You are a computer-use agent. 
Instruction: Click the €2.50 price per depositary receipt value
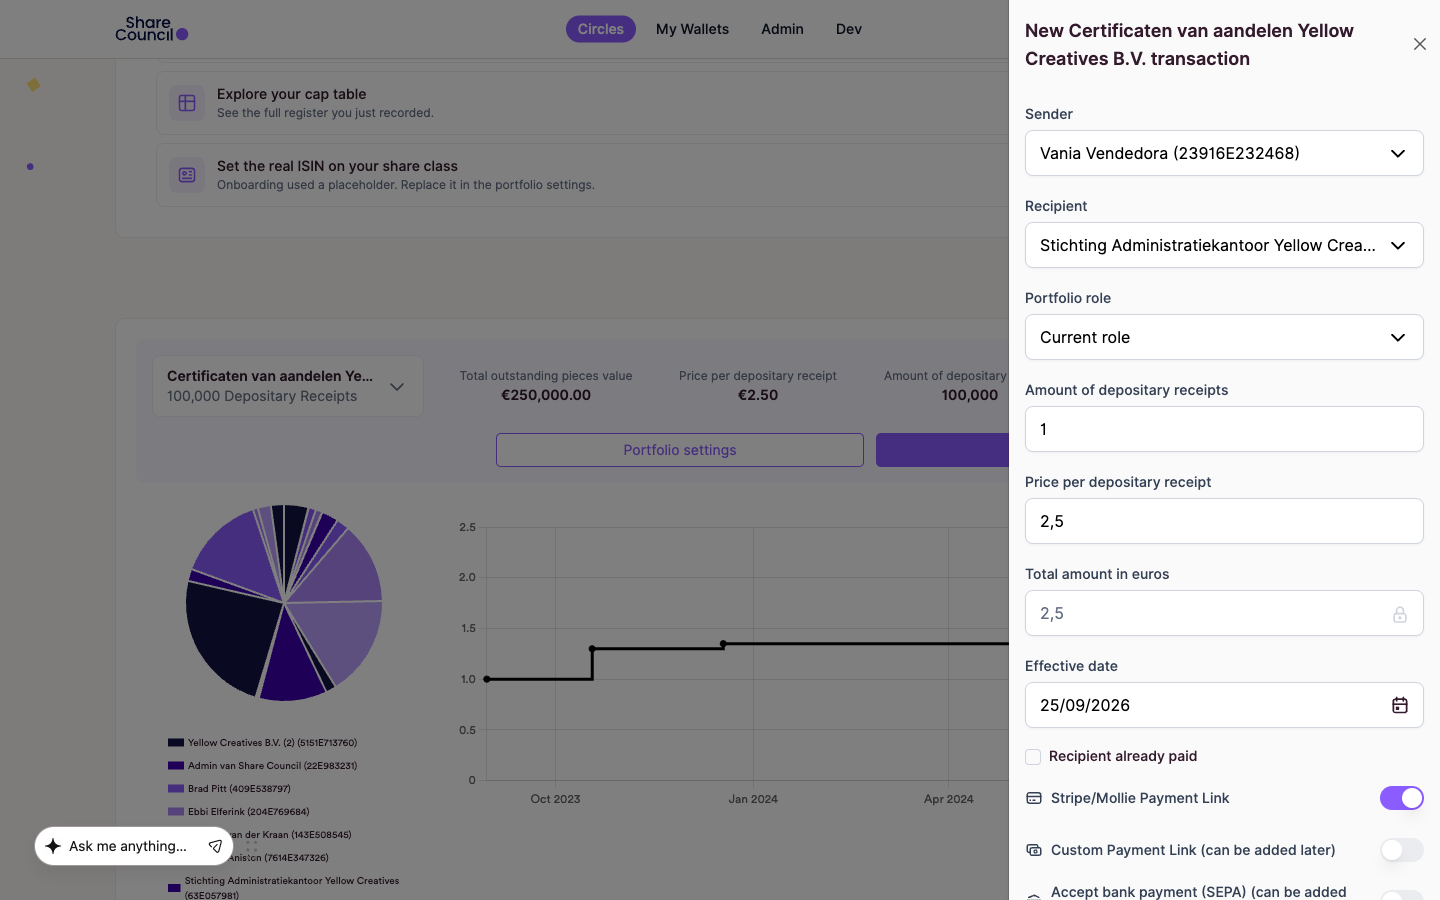[758, 395]
